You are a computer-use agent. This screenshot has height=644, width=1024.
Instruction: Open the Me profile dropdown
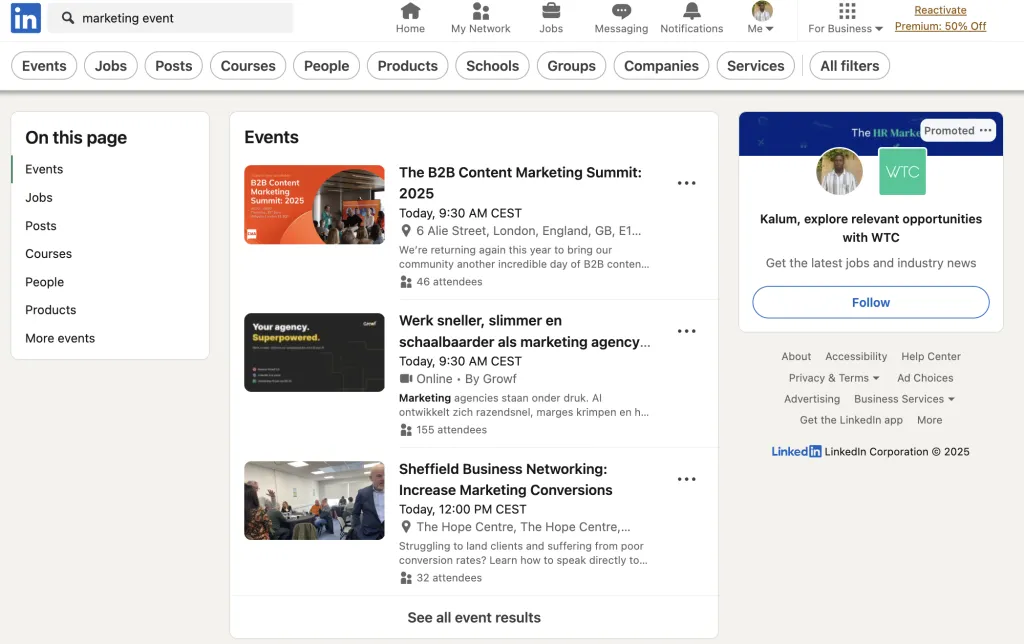758,18
